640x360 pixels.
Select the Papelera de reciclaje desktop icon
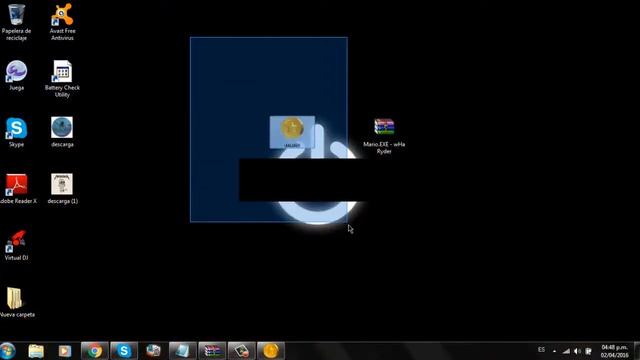tap(16, 21)
